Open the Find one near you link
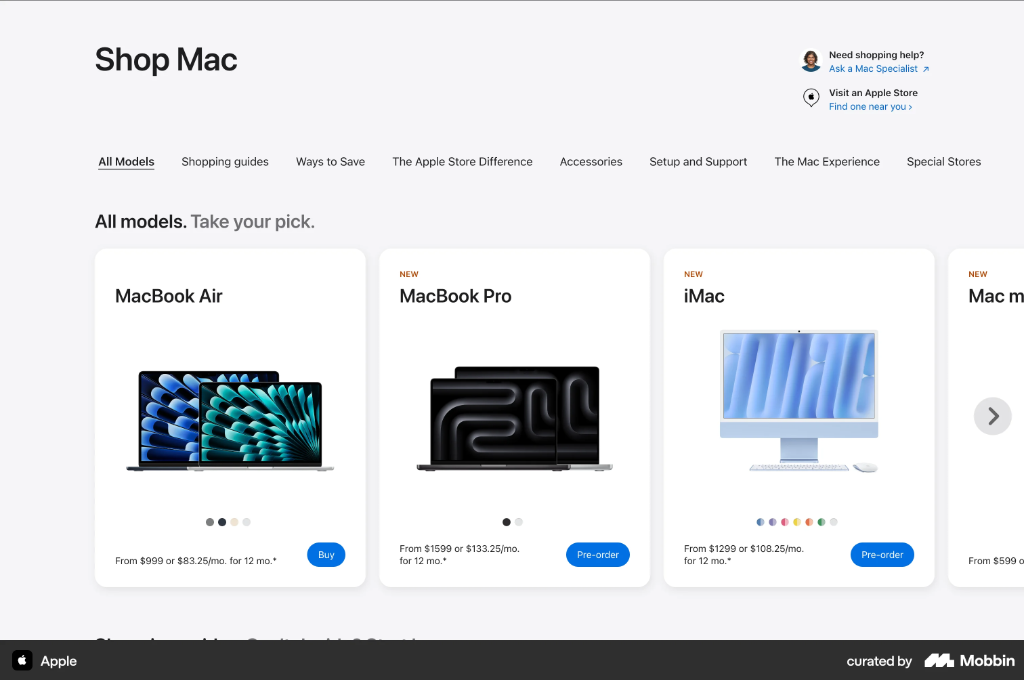 tap(870, 106)
